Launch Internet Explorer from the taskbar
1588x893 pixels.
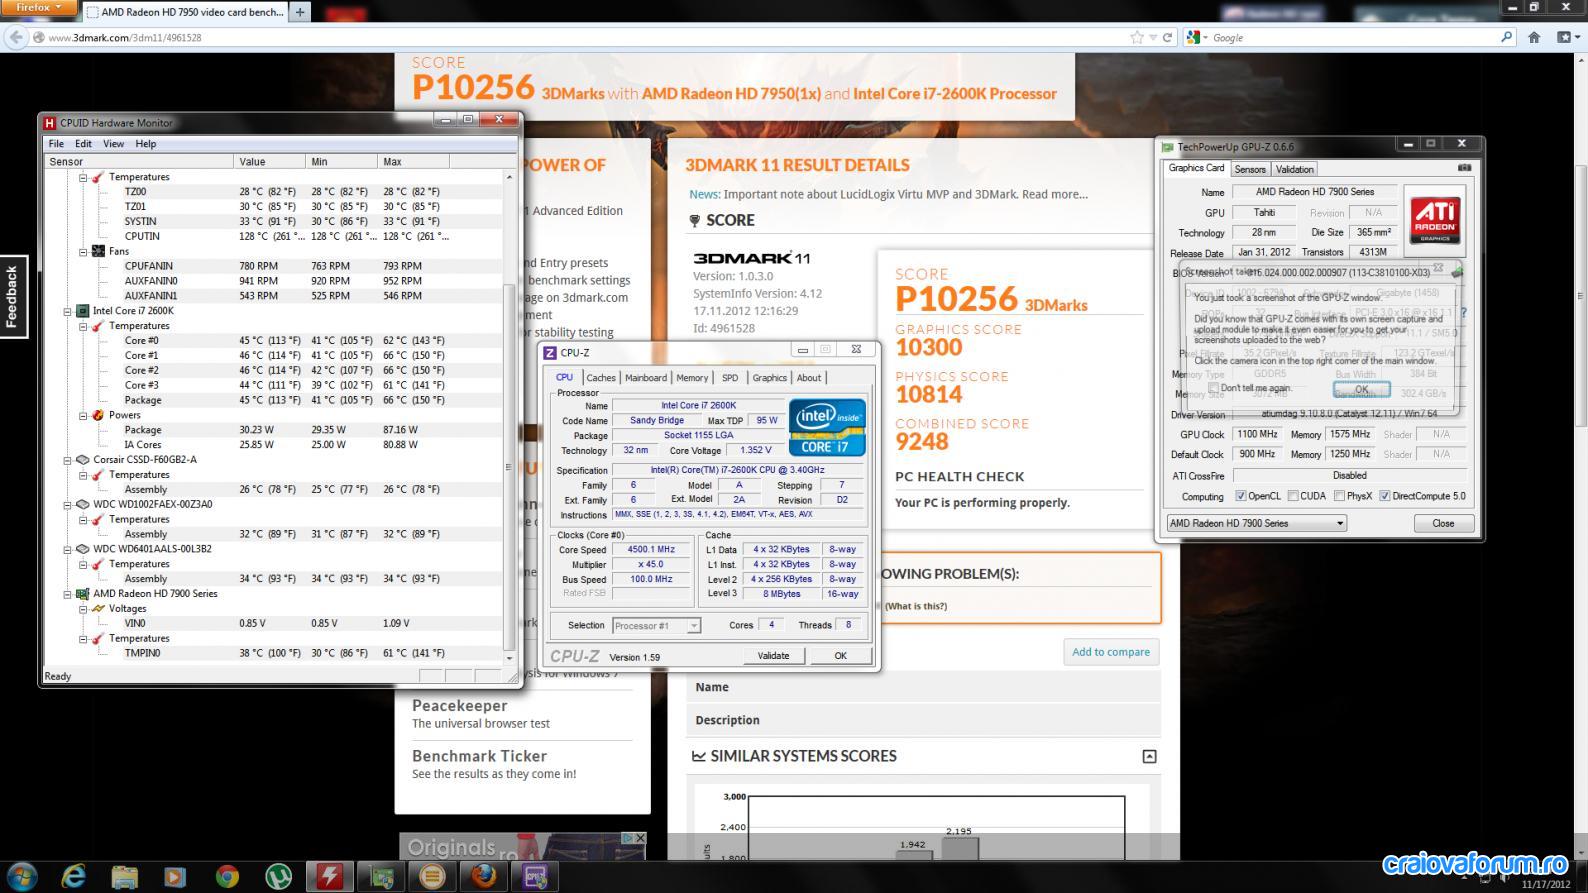74,877
